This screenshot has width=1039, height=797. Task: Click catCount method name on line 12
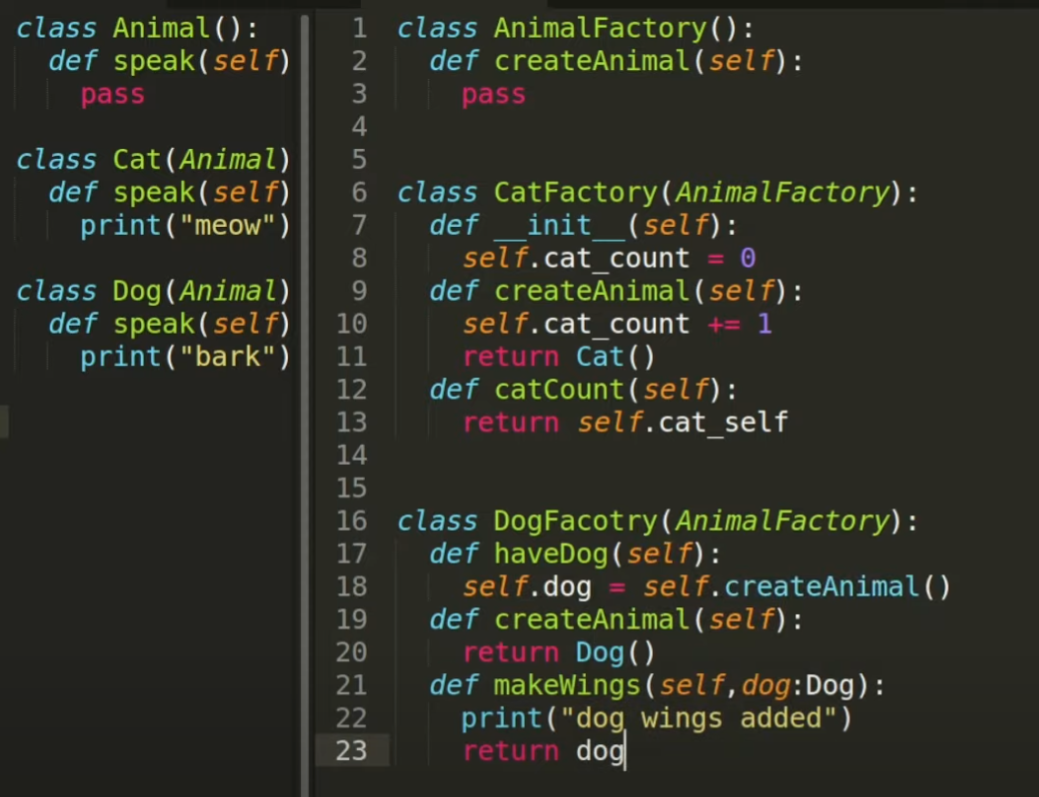pyautogui.click(x=559, y=390)
